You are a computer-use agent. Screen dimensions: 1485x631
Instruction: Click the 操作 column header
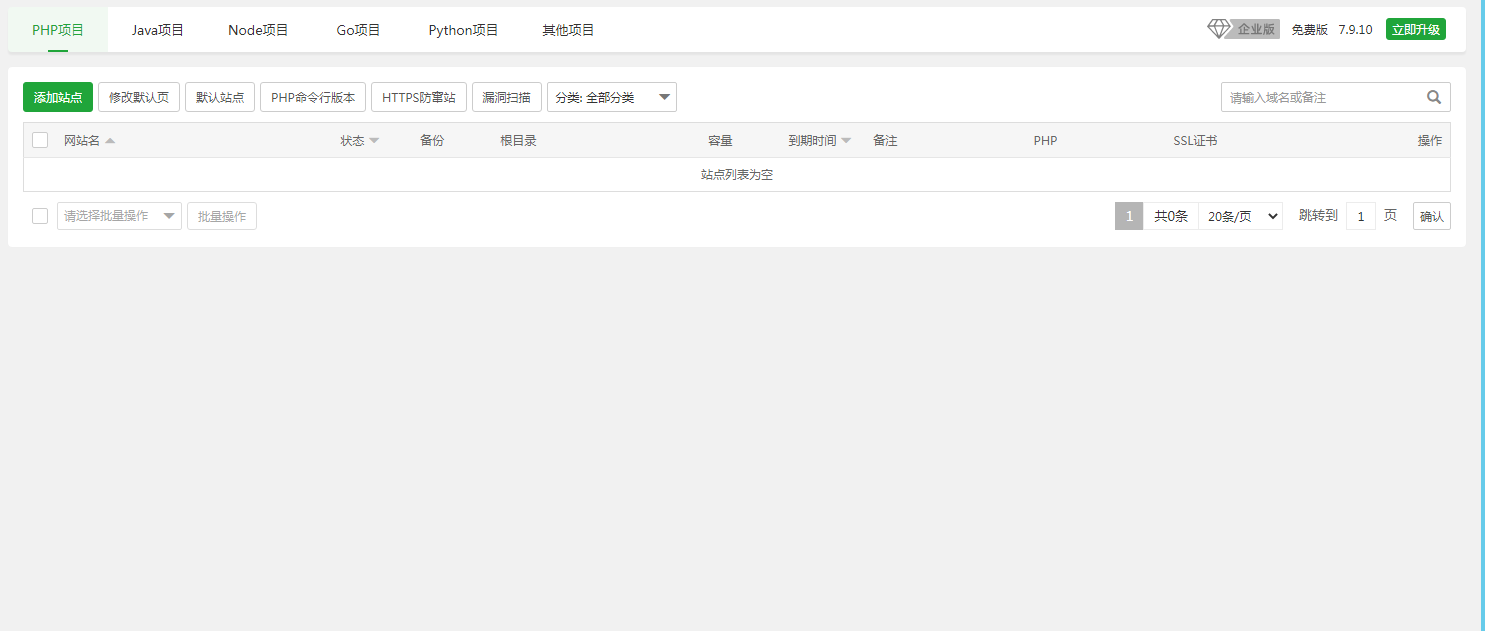click(x=1430, y=141)
